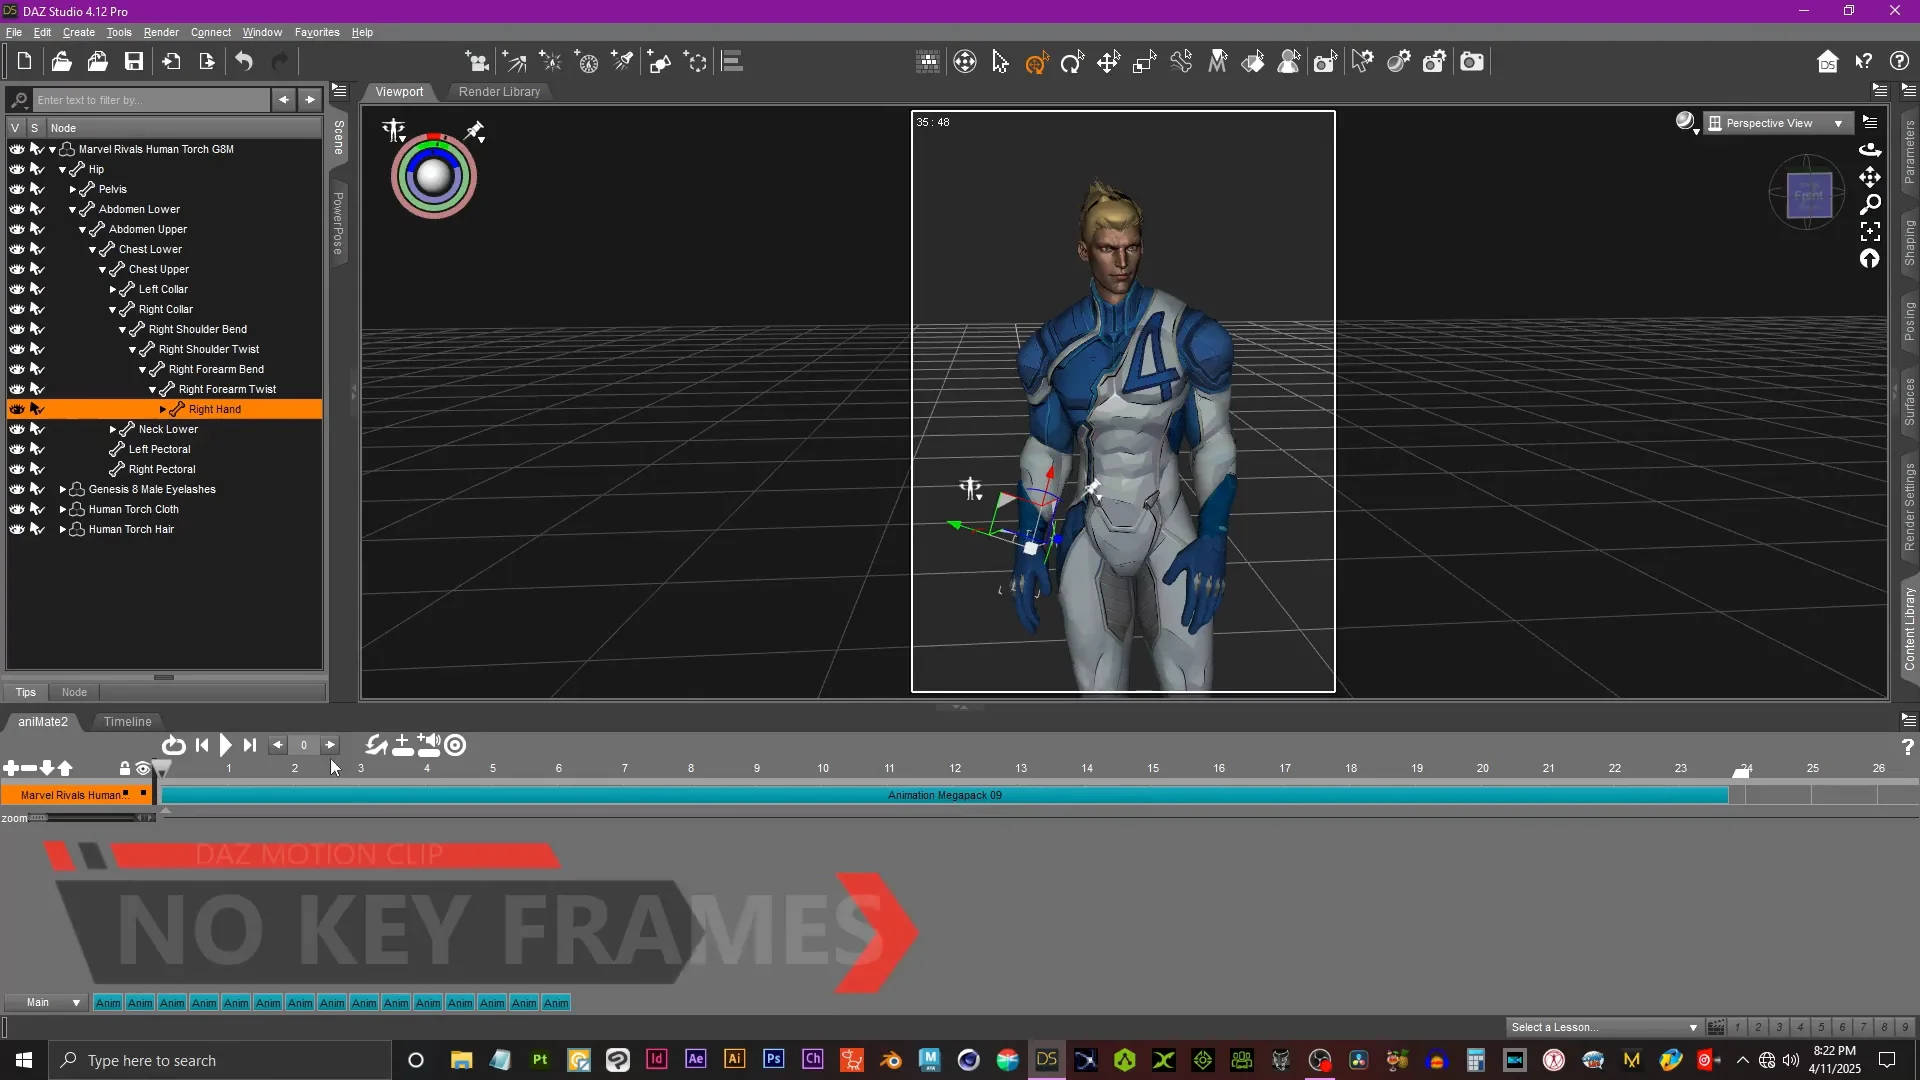Click the Render camera icon
Viewport: 1920px width, 1080px height.
pos(1471,62)
